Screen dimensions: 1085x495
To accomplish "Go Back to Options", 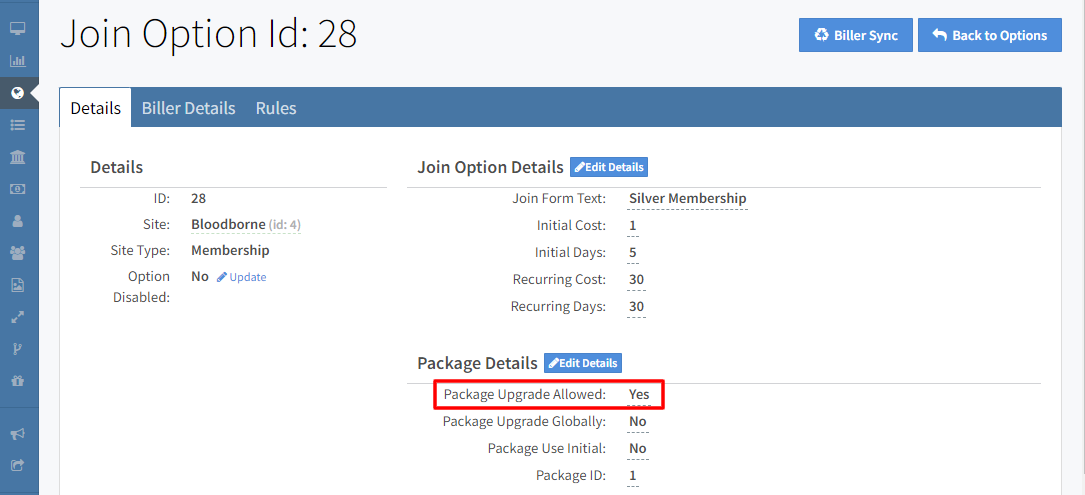I will pos(989,35).
